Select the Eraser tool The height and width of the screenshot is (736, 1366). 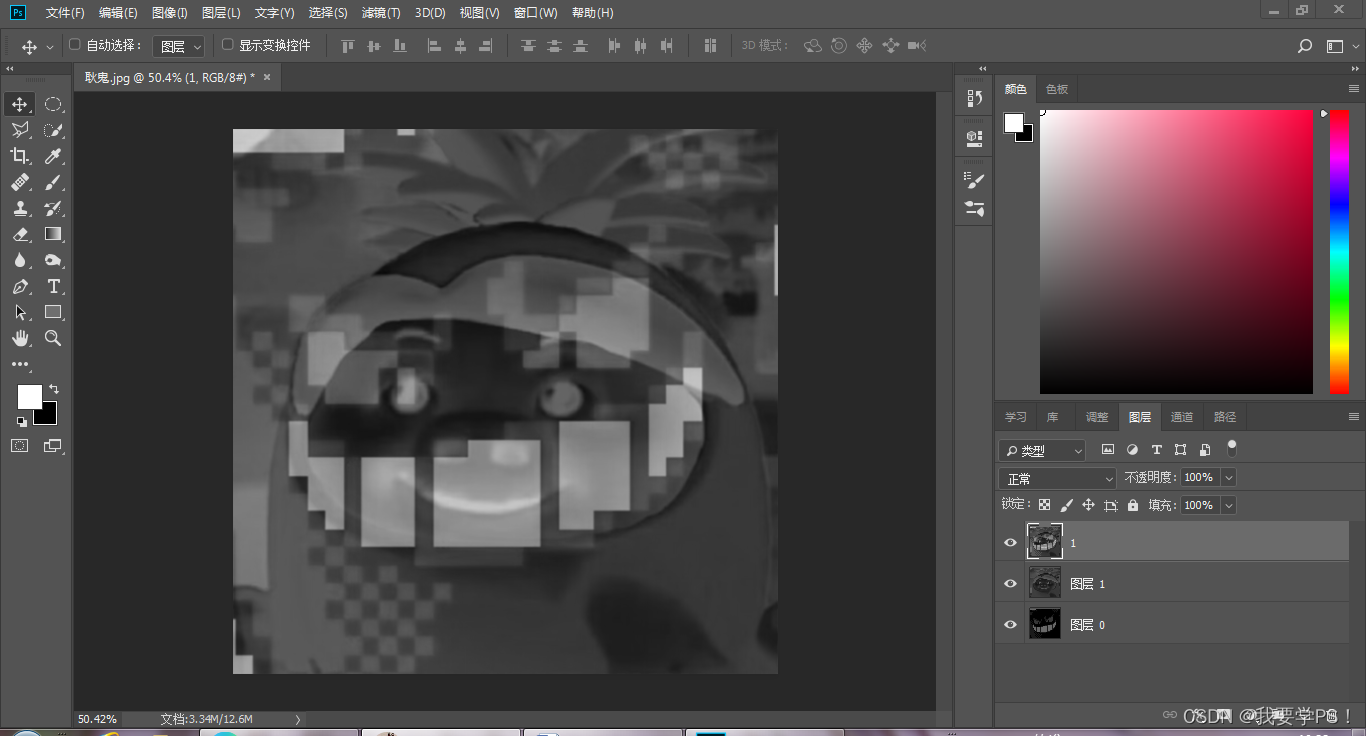tap(20, 234)
